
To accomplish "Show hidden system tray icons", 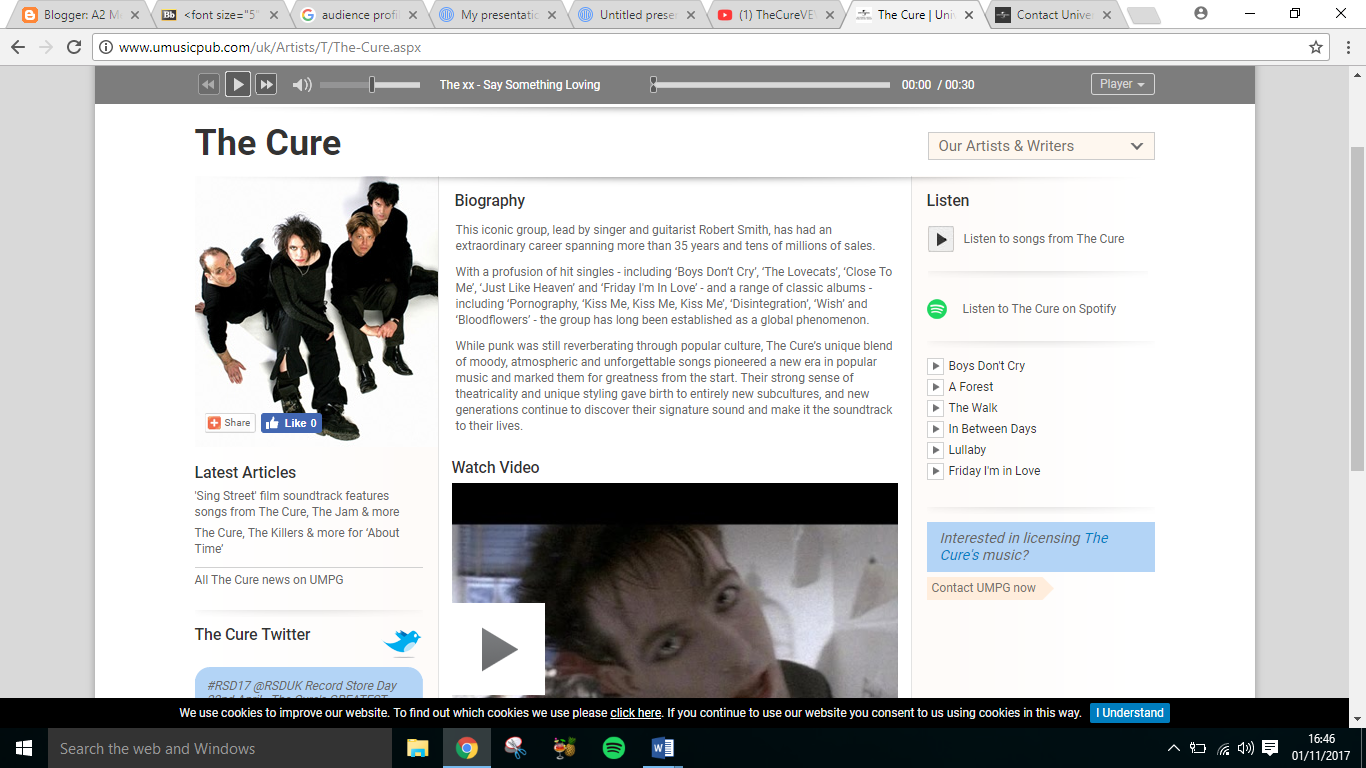I will coord(1174,748).
